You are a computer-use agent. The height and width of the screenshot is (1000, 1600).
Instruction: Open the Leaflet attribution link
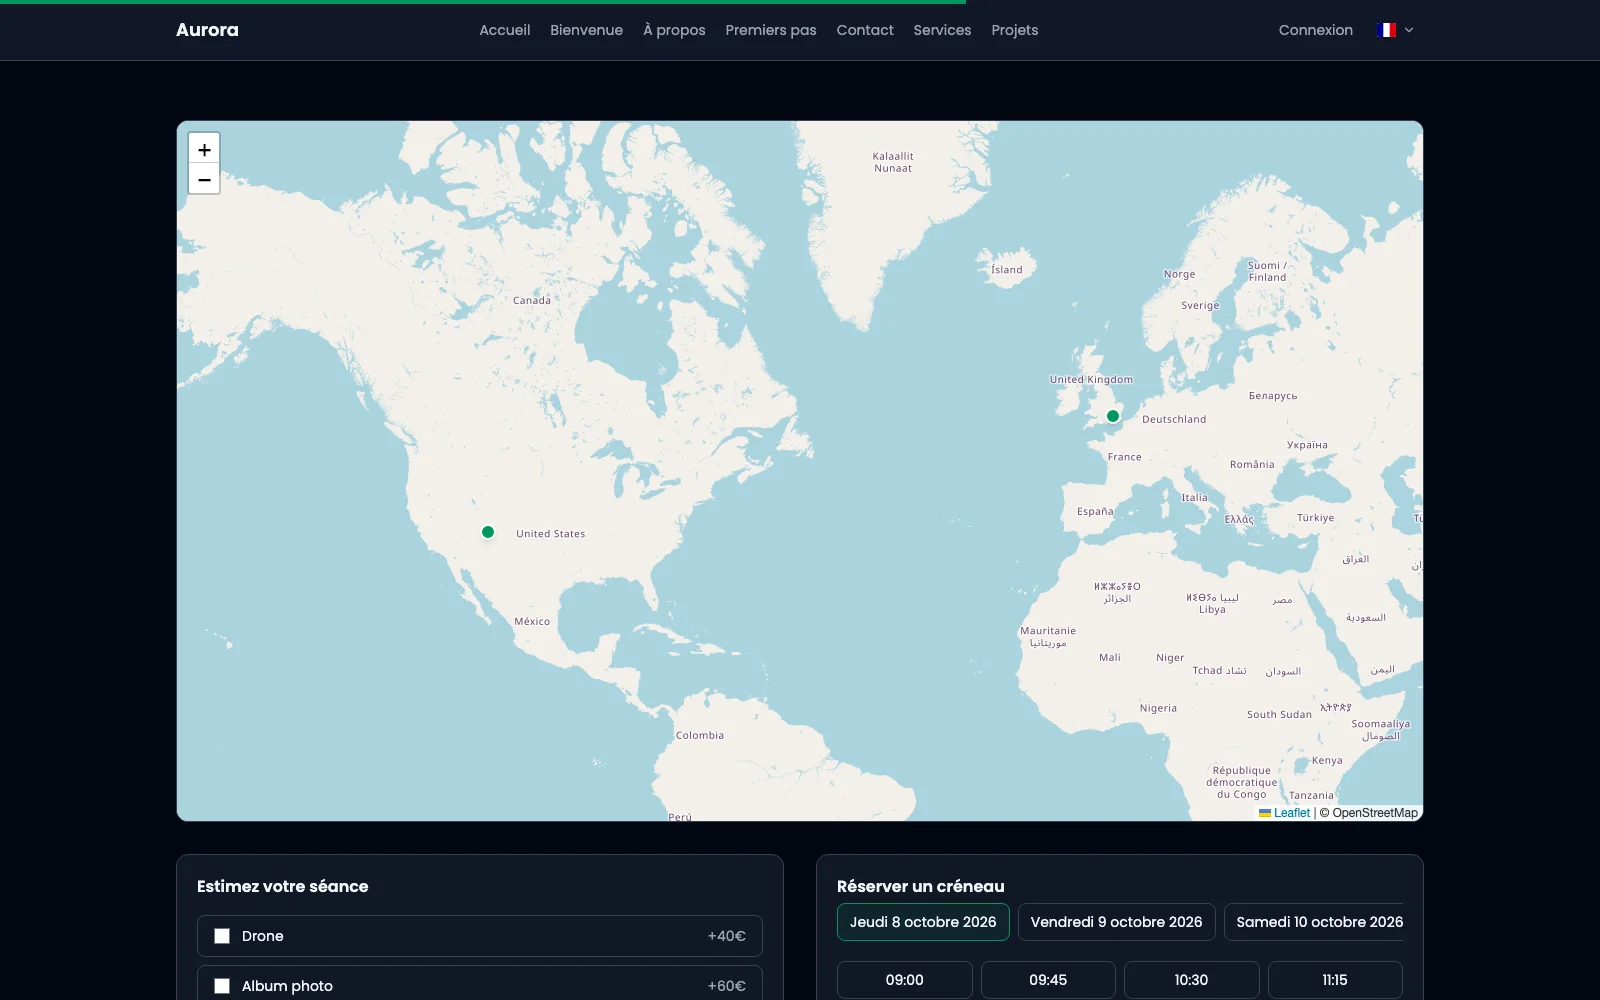[x=1291, y=813]
